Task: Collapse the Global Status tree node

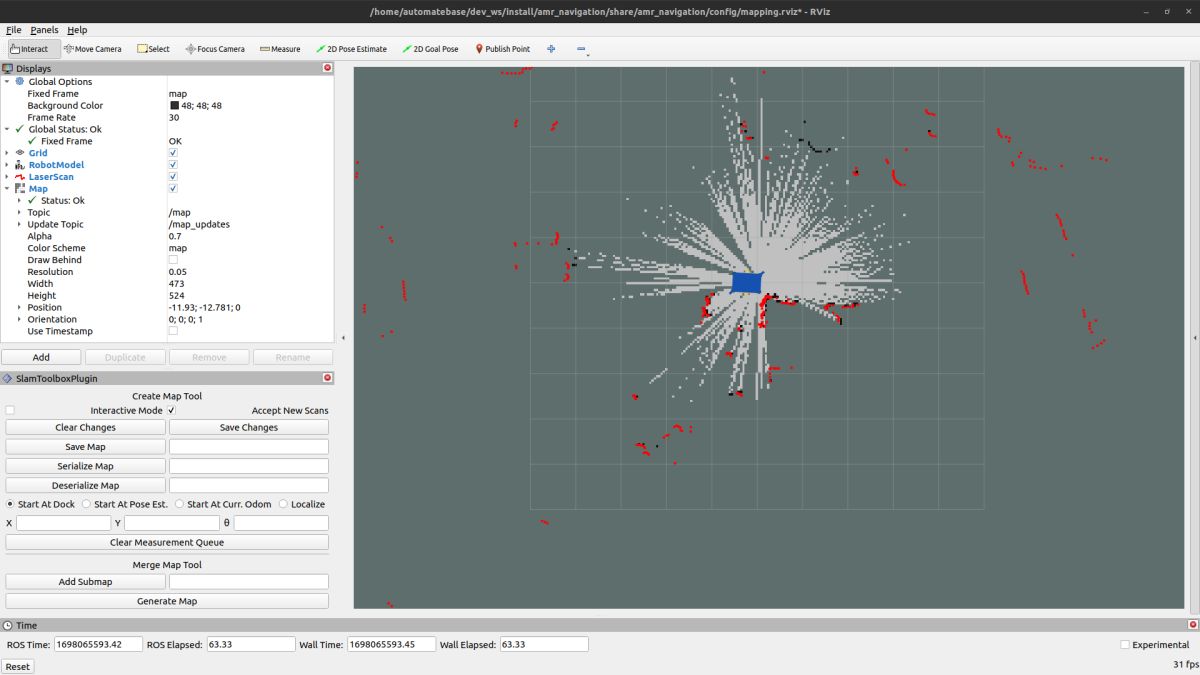Action: [7, 129]
